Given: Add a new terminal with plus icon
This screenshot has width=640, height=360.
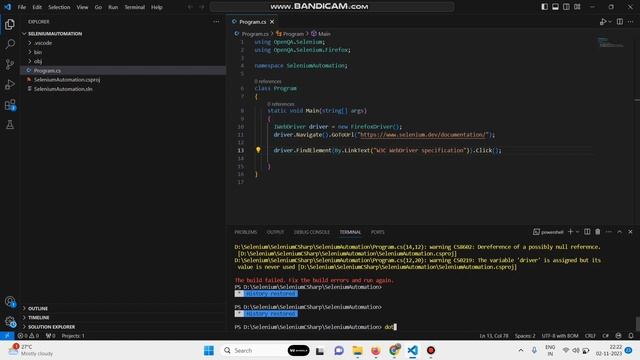Looking at the screenshot, I should click(x=570, y=232).
